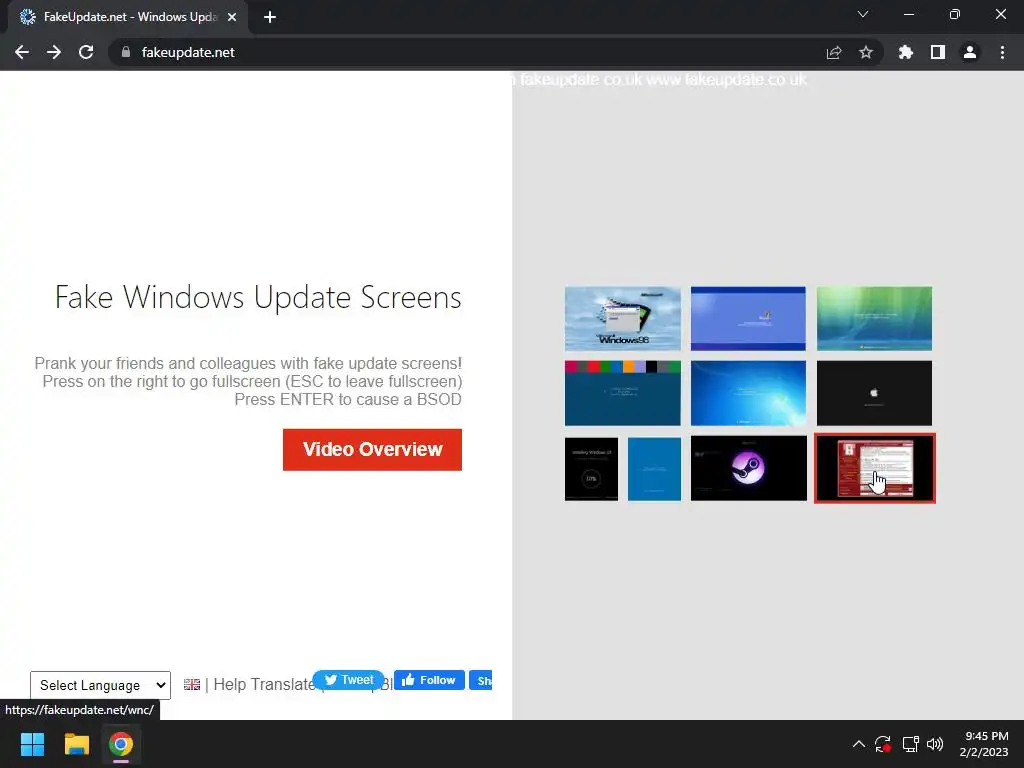This screenshot has height=768, width=1024.
Task: Click the red Video Overview button
Action: pyautogui.click(x=372, y=449)
